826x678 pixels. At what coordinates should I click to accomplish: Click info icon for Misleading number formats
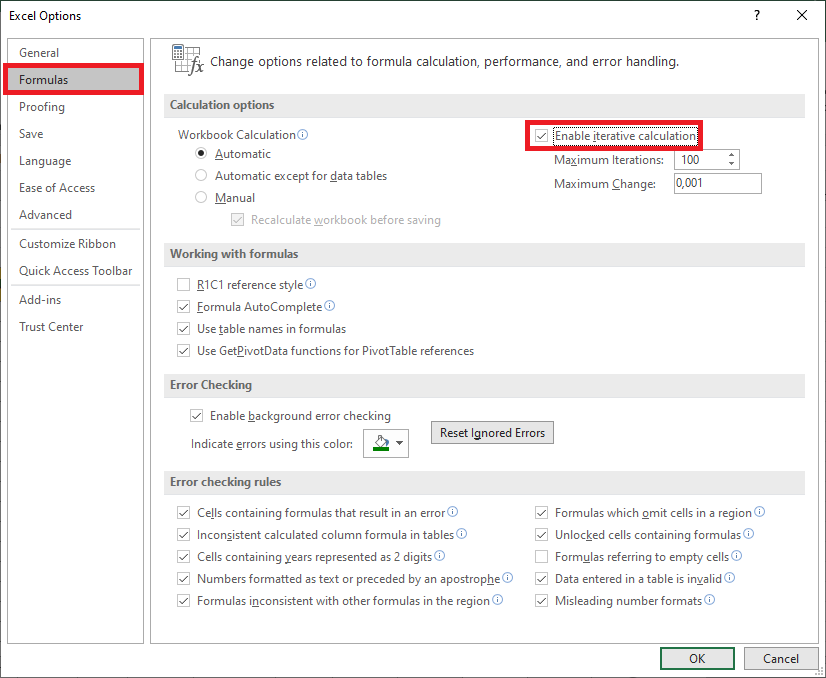(710, 601)
